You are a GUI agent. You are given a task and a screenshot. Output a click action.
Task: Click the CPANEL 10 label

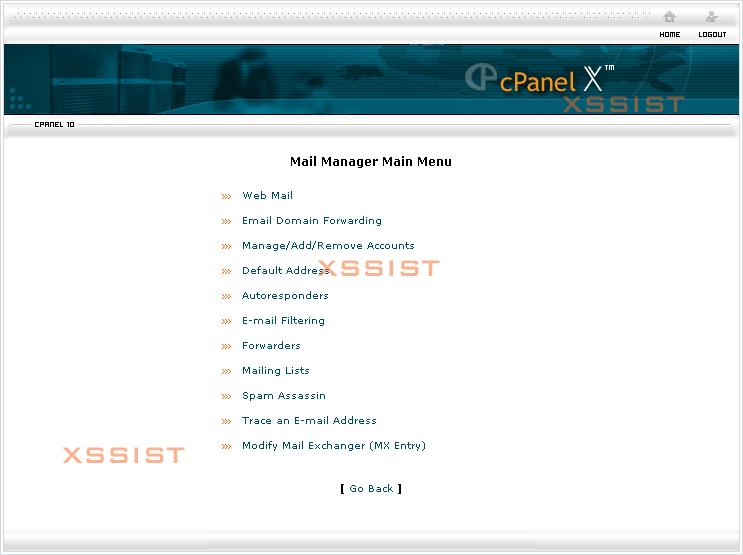(54, 125)
